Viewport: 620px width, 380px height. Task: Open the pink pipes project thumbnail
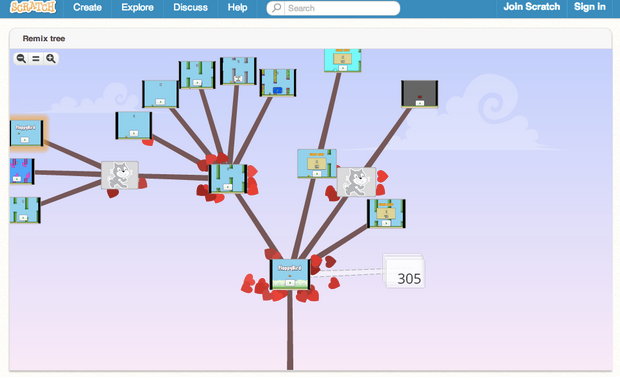tap(22, 171)
